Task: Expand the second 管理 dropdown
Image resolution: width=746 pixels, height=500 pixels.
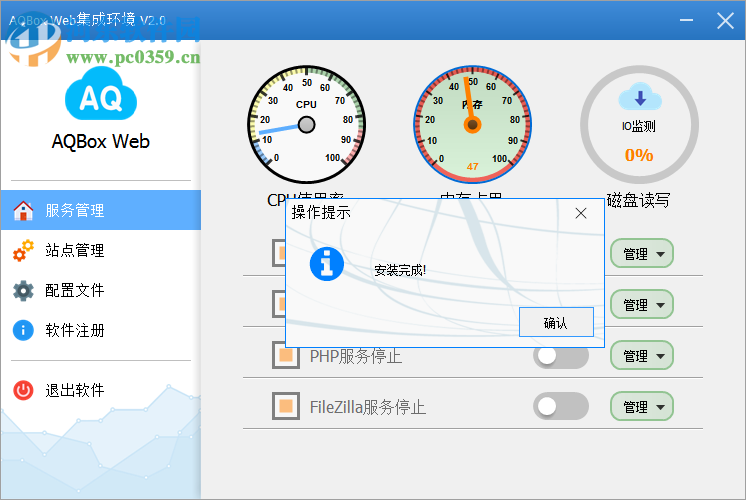Action: [642, 304]
